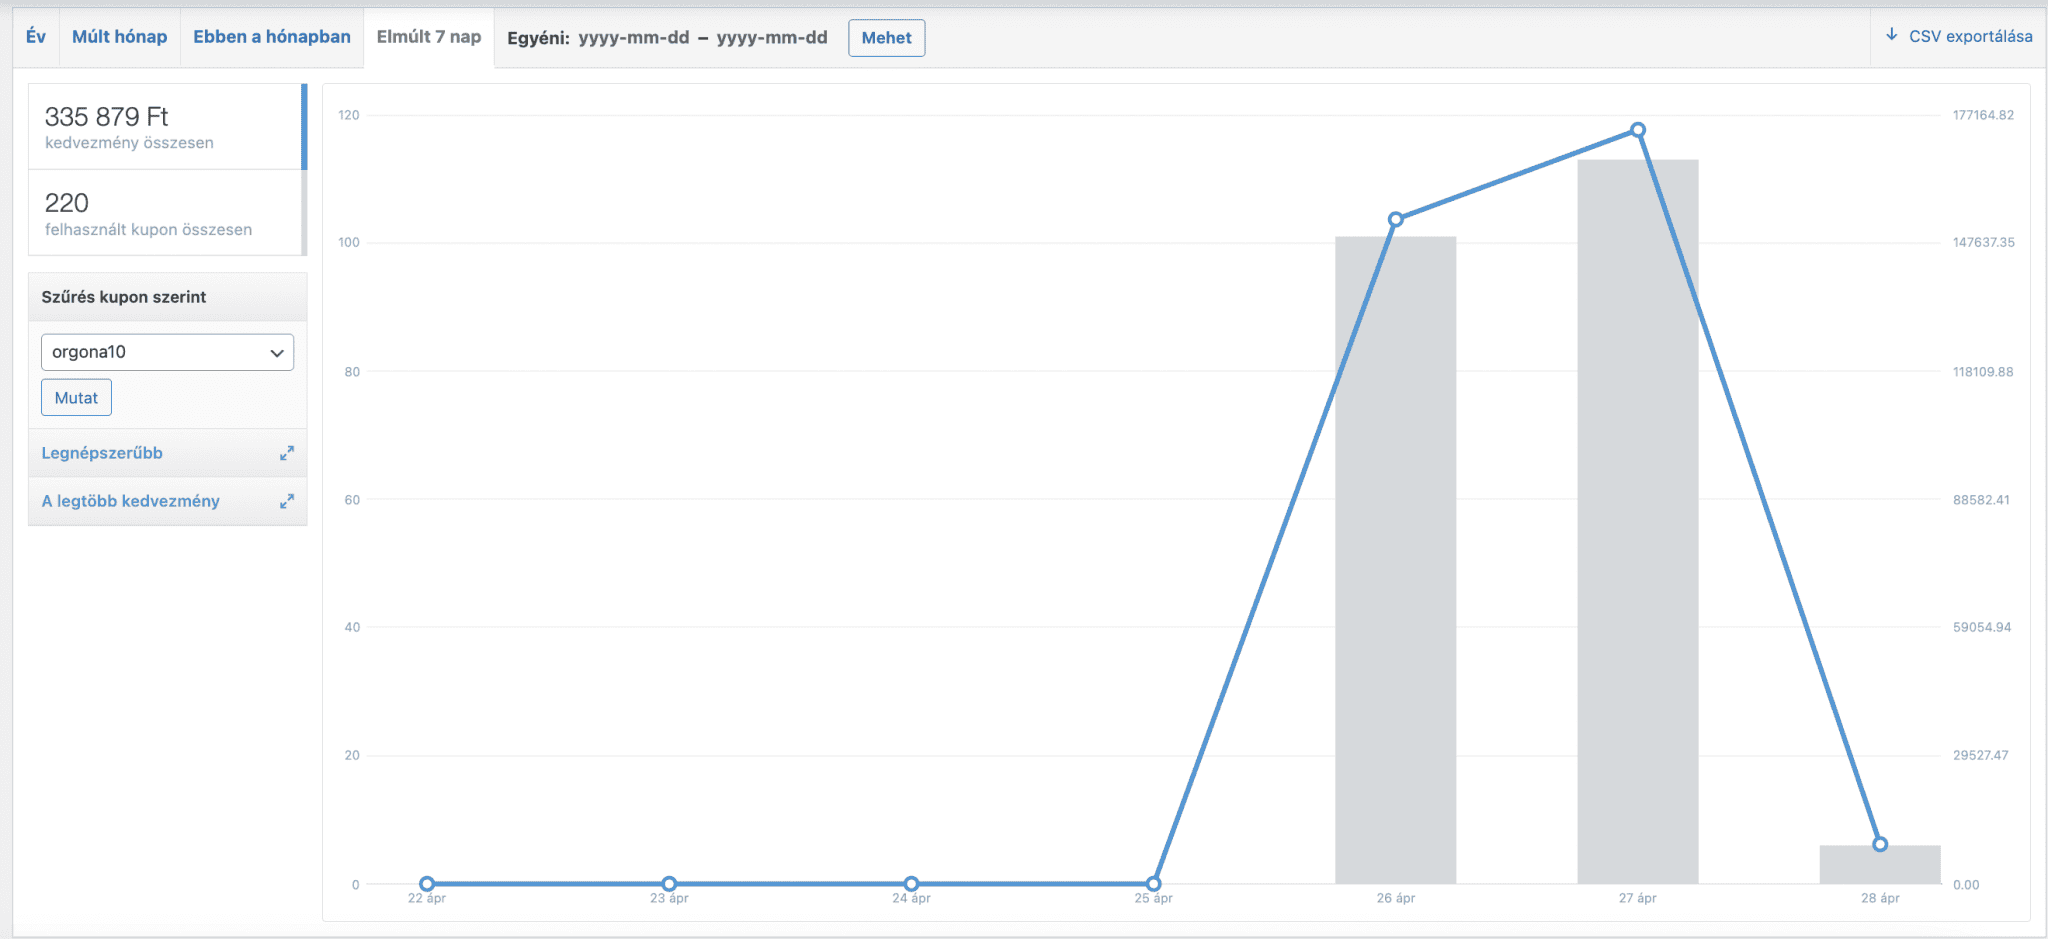Open the Múlt hónap report
Screen dimensions: 2048x939
click(119, 36)
